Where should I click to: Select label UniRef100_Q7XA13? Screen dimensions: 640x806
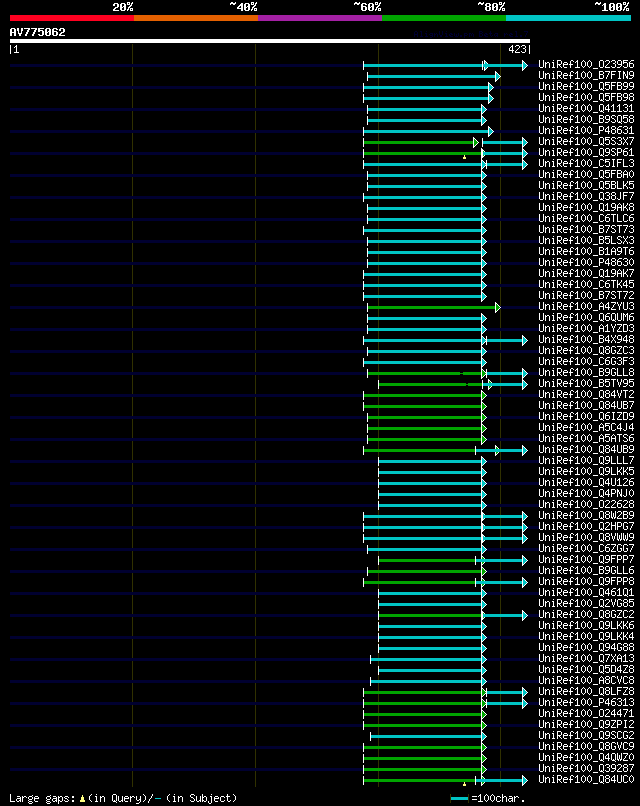click(587, 658)
